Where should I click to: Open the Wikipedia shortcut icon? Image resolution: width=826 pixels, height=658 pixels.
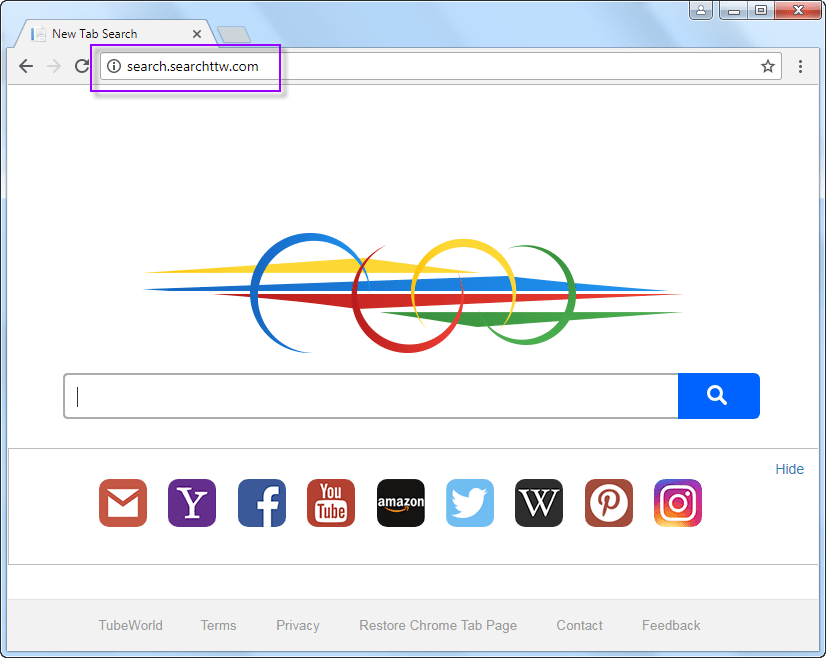[x=539, y=503]
